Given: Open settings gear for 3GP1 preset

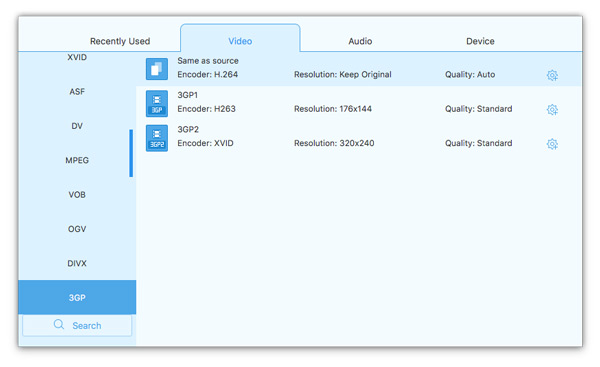Looking at the screenshot, I should click(552, 109).
